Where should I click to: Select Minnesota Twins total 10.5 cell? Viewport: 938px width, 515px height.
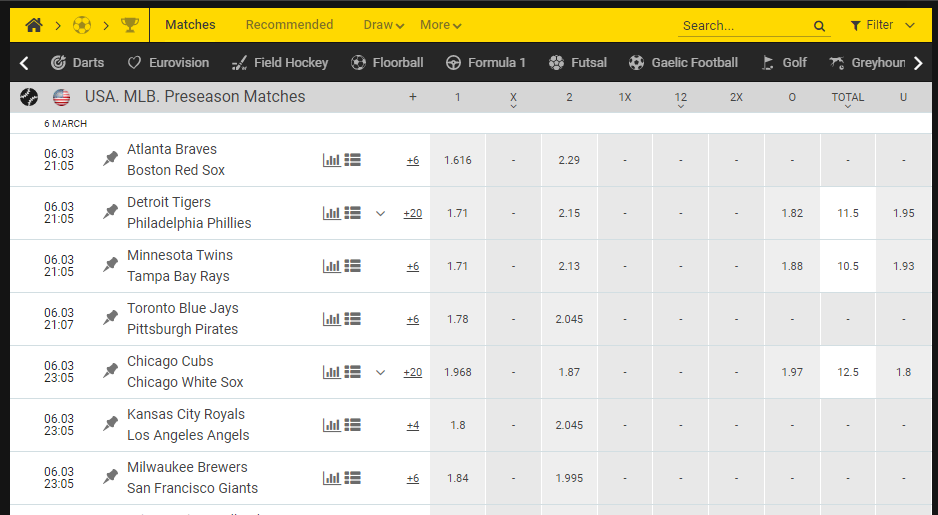[x=848, y=266]
